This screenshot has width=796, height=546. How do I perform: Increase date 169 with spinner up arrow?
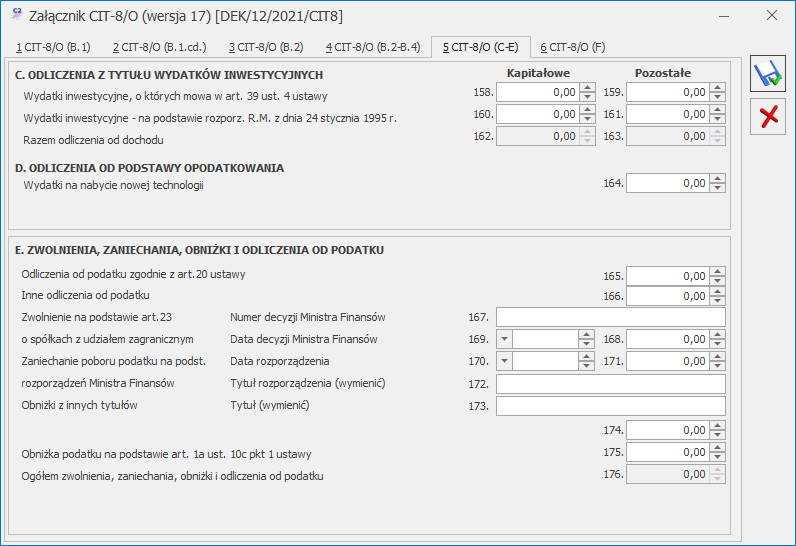click(x=586, y=334)
